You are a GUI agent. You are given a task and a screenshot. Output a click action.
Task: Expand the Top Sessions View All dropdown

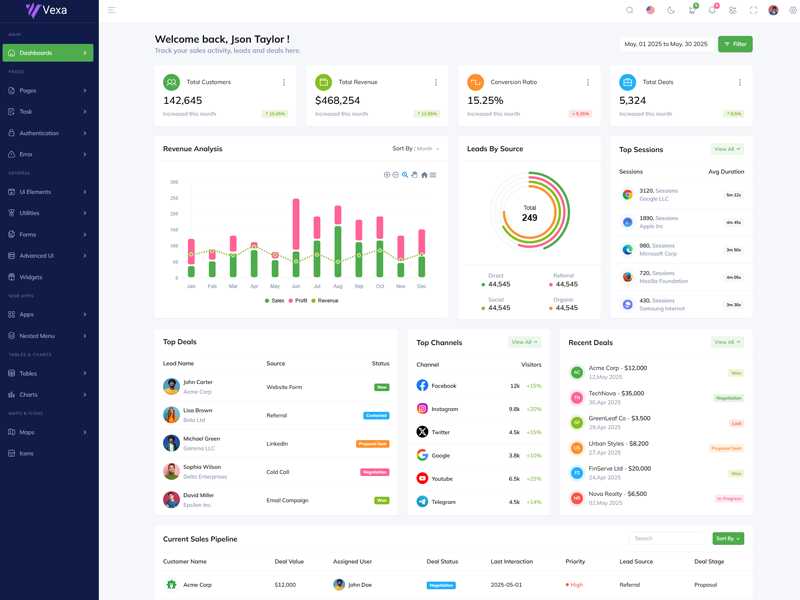point(727,149)
